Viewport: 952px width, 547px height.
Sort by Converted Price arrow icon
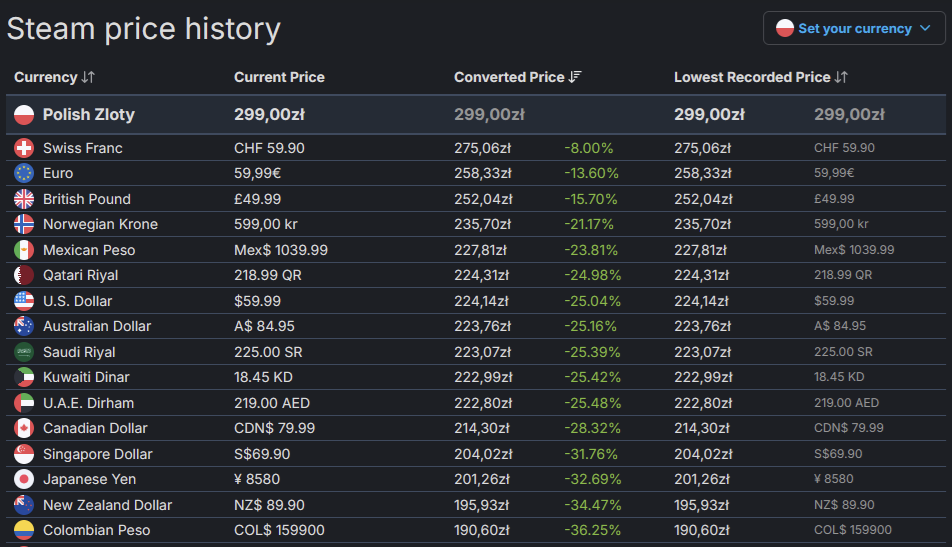[x=575, y=77]
